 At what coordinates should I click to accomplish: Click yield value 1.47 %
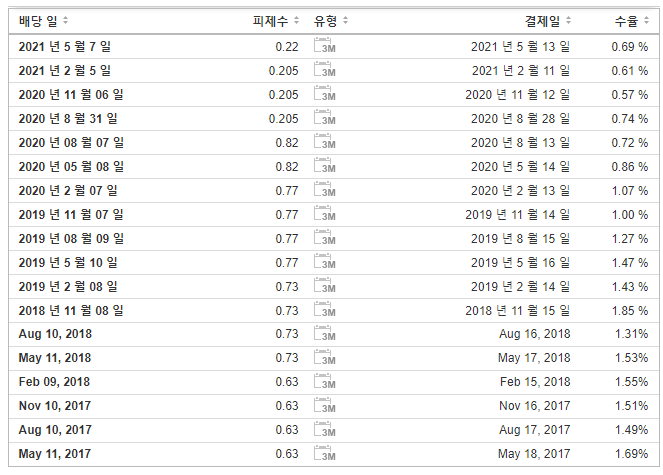pos(630,264)
